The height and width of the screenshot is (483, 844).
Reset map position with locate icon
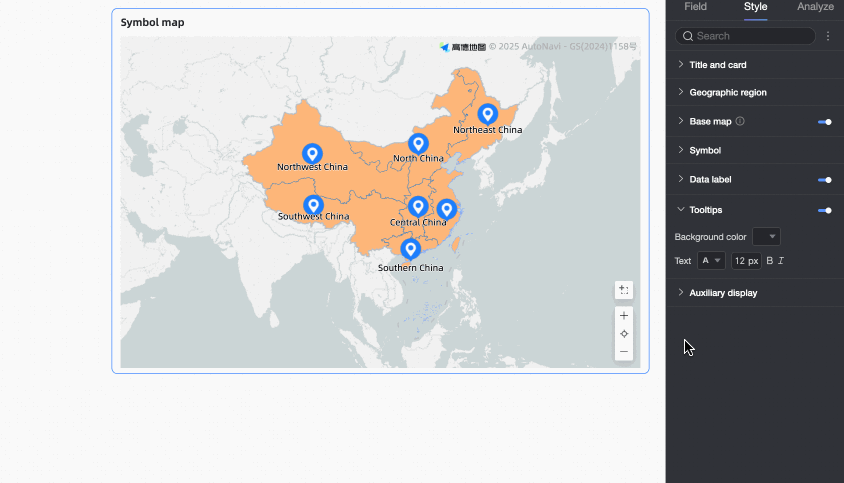point(624,334)
